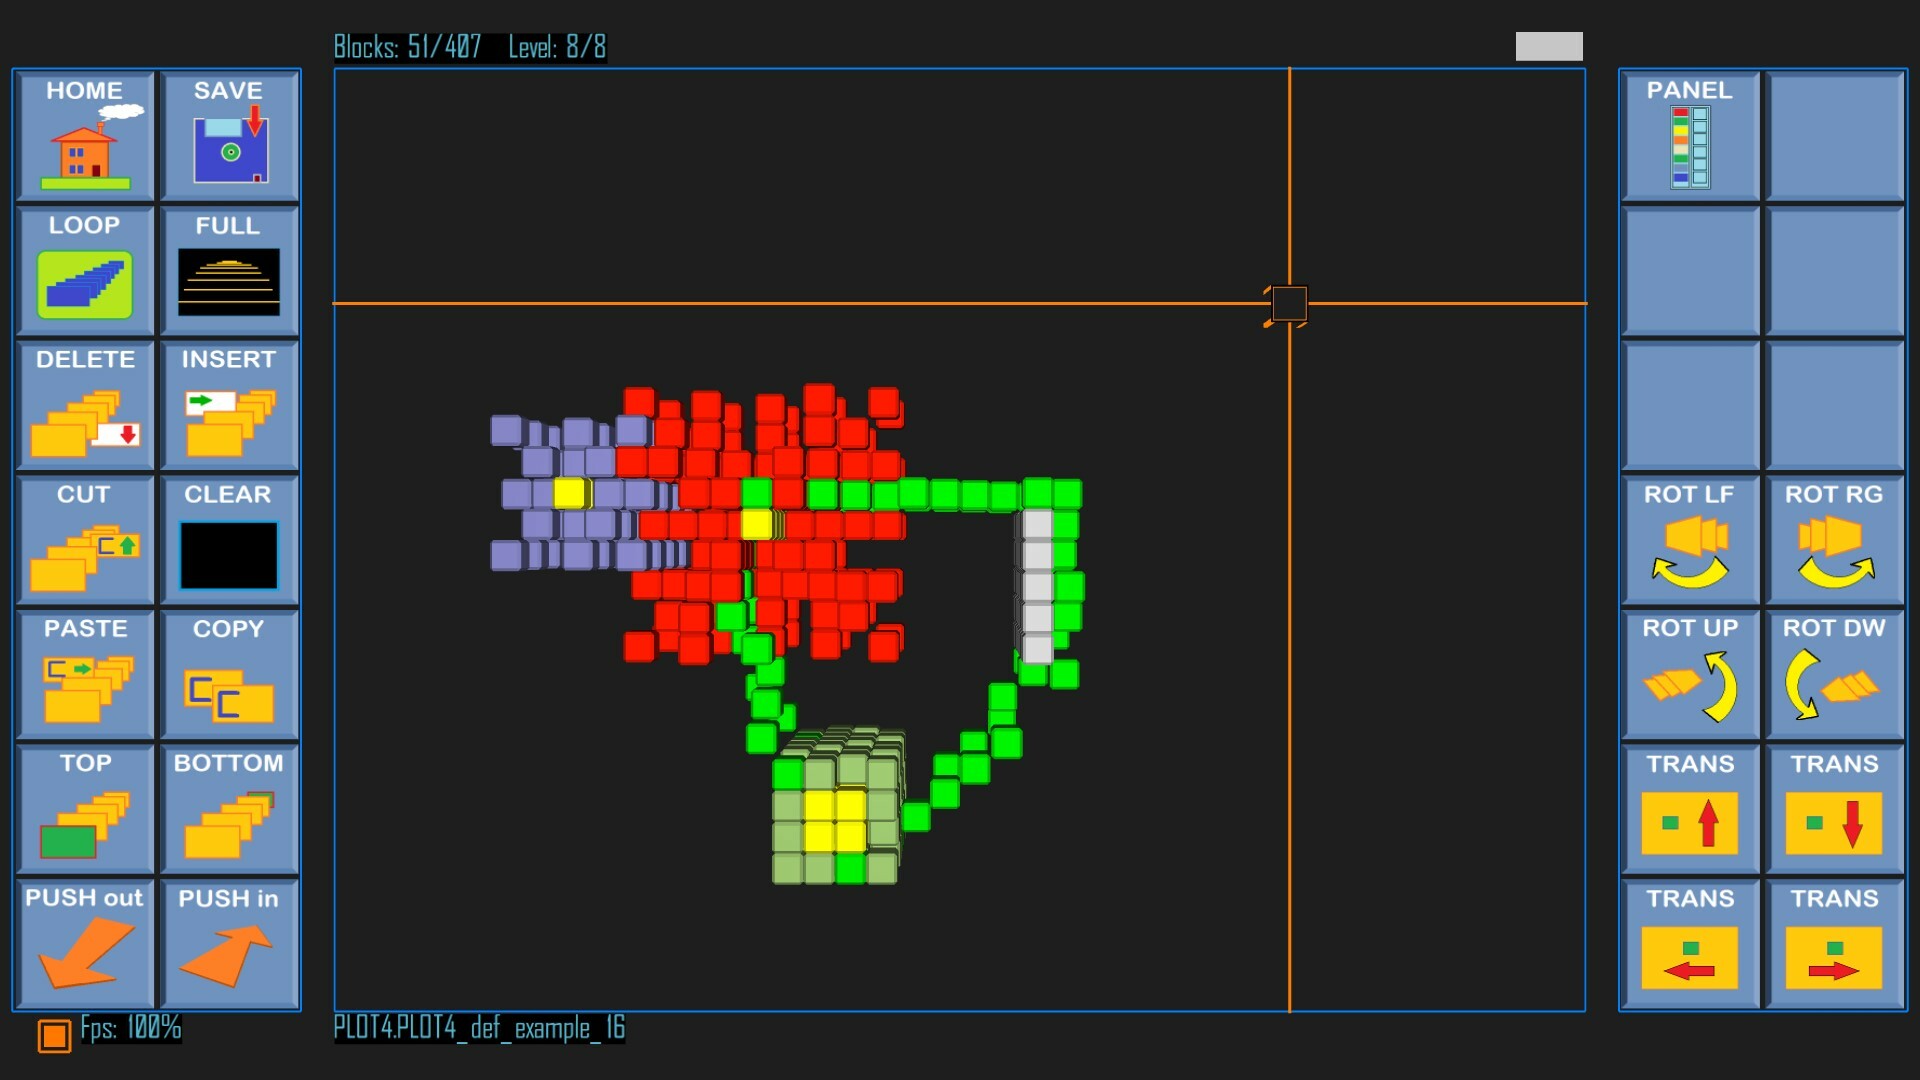The width and height of the screenshot is (1920, 1080).
Task: Select the HOME tool
Action: (84, 137)
